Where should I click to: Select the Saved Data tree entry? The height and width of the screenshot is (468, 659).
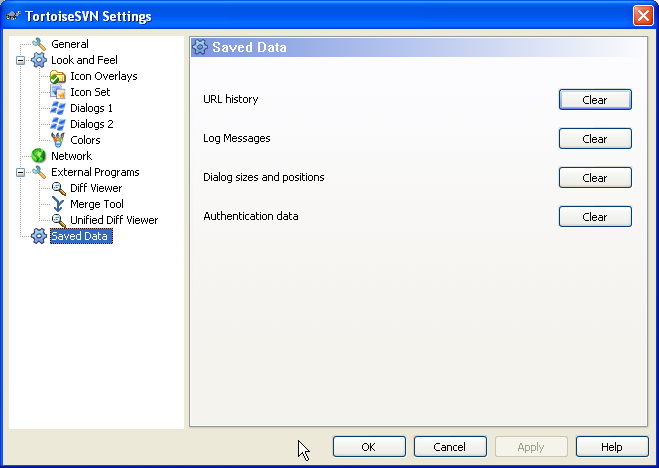pos(80,236)
